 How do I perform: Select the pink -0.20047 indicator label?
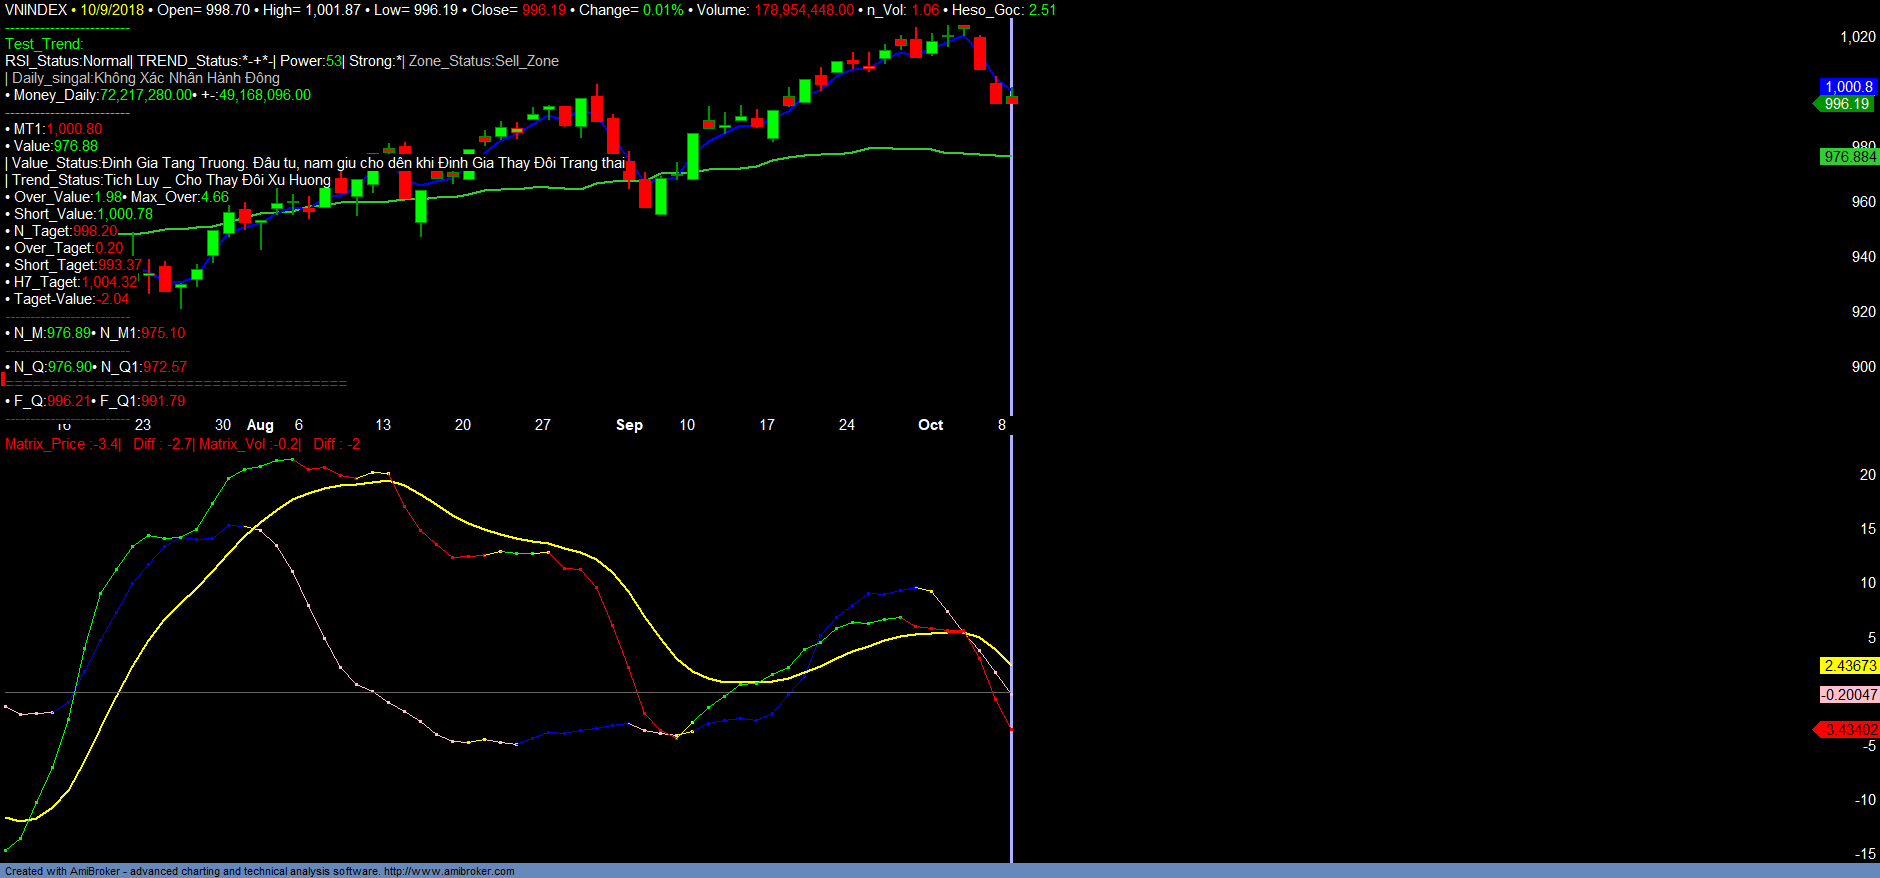[1849, 695]
